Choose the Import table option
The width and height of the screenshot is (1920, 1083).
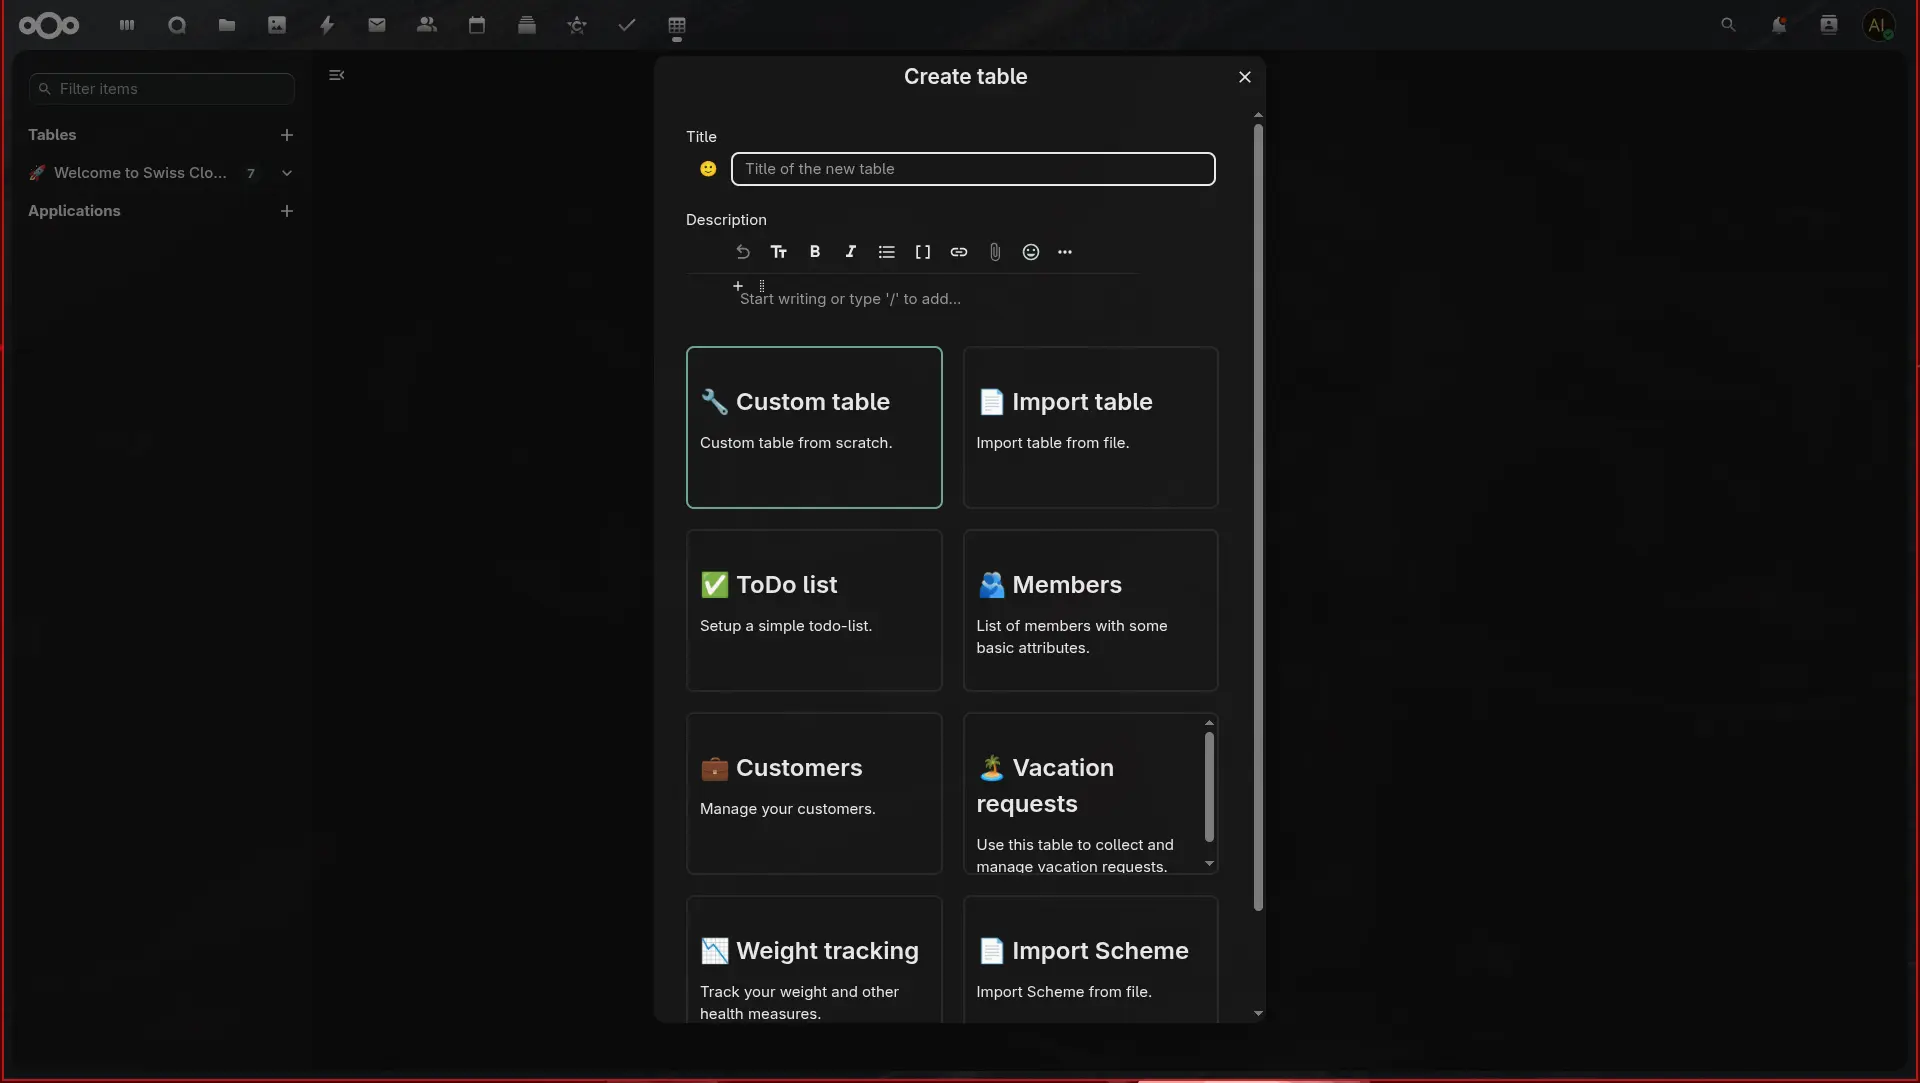click(1090, 427)
